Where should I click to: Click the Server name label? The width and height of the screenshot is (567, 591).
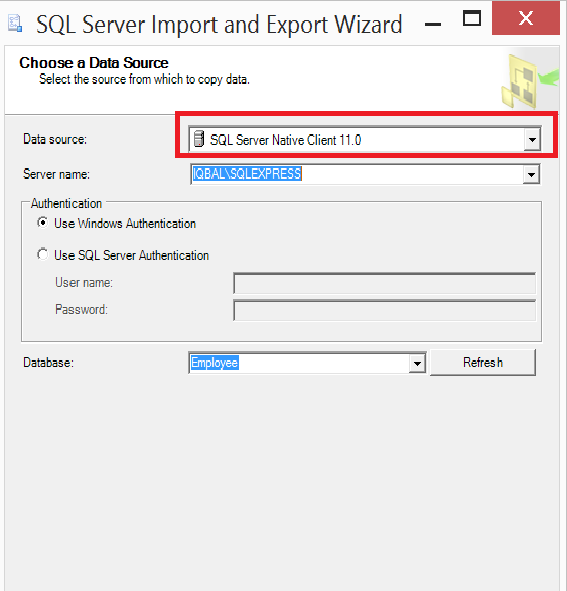(x=57, y=174)
